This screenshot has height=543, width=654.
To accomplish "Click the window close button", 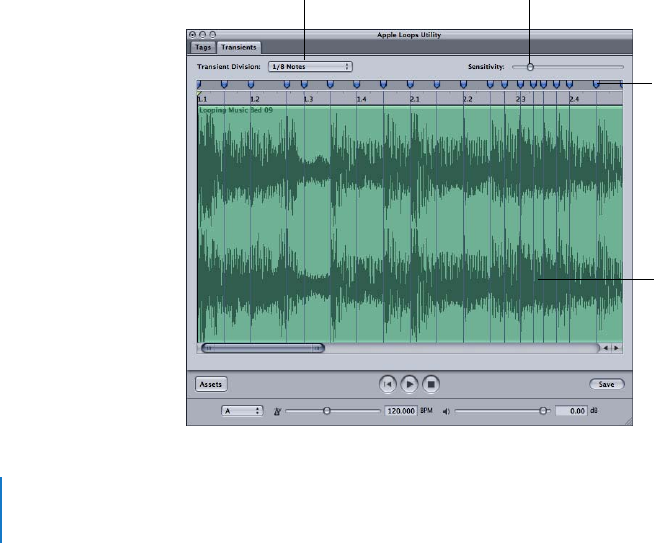I will point(192,35).
